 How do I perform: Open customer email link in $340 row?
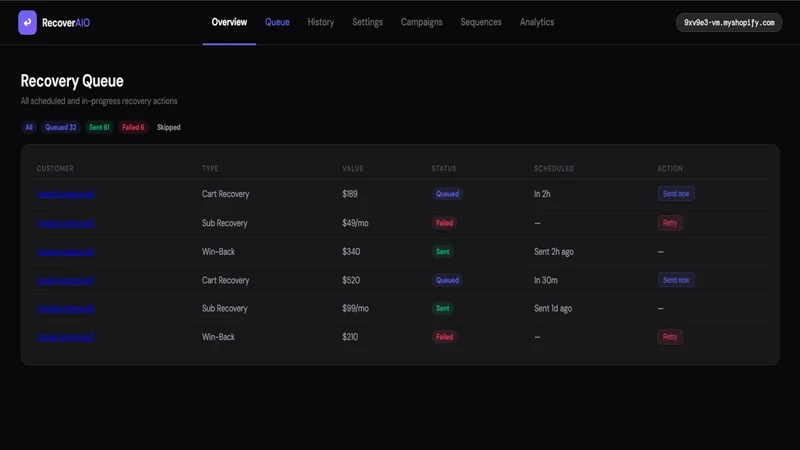click(65, 252)
